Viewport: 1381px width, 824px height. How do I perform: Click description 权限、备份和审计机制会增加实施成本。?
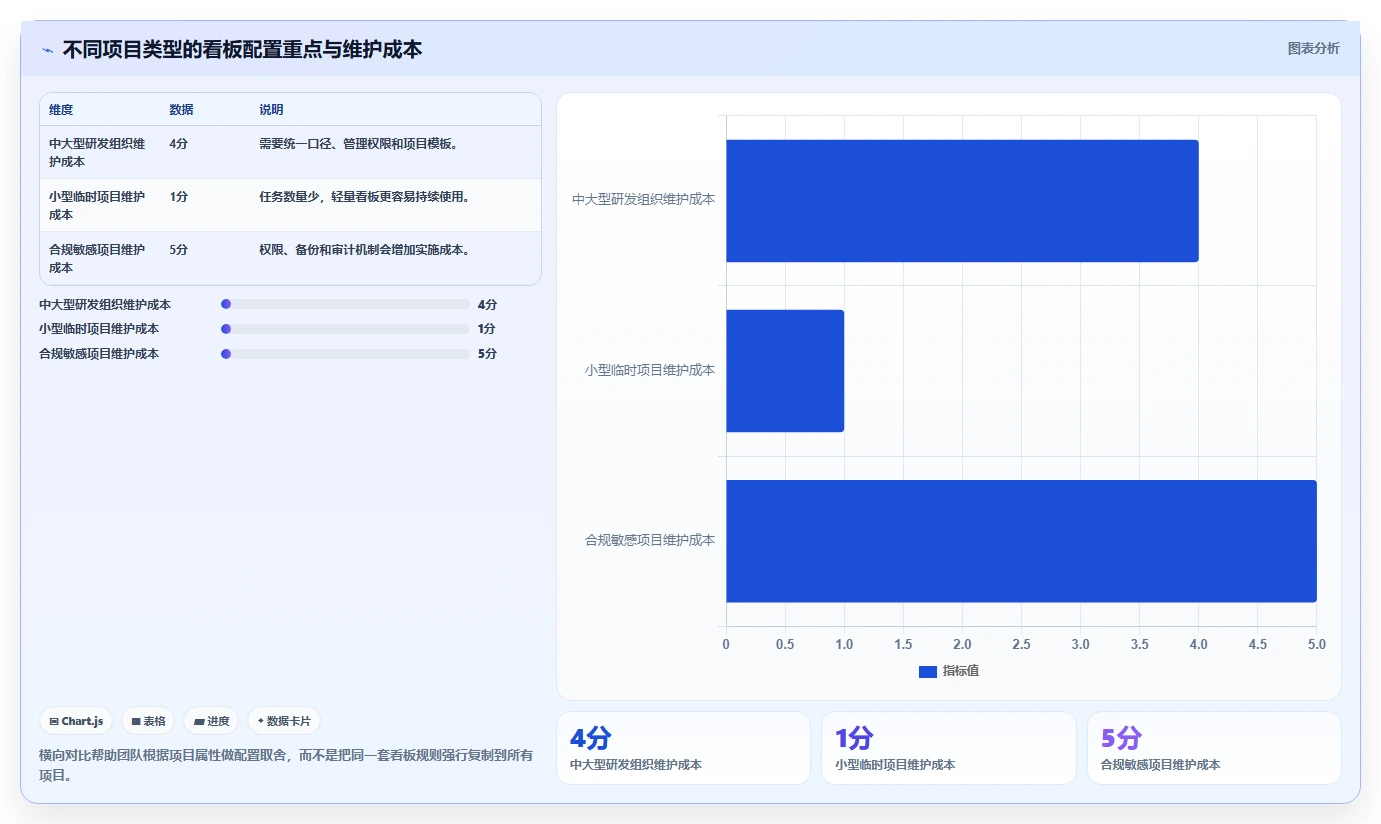364,250
